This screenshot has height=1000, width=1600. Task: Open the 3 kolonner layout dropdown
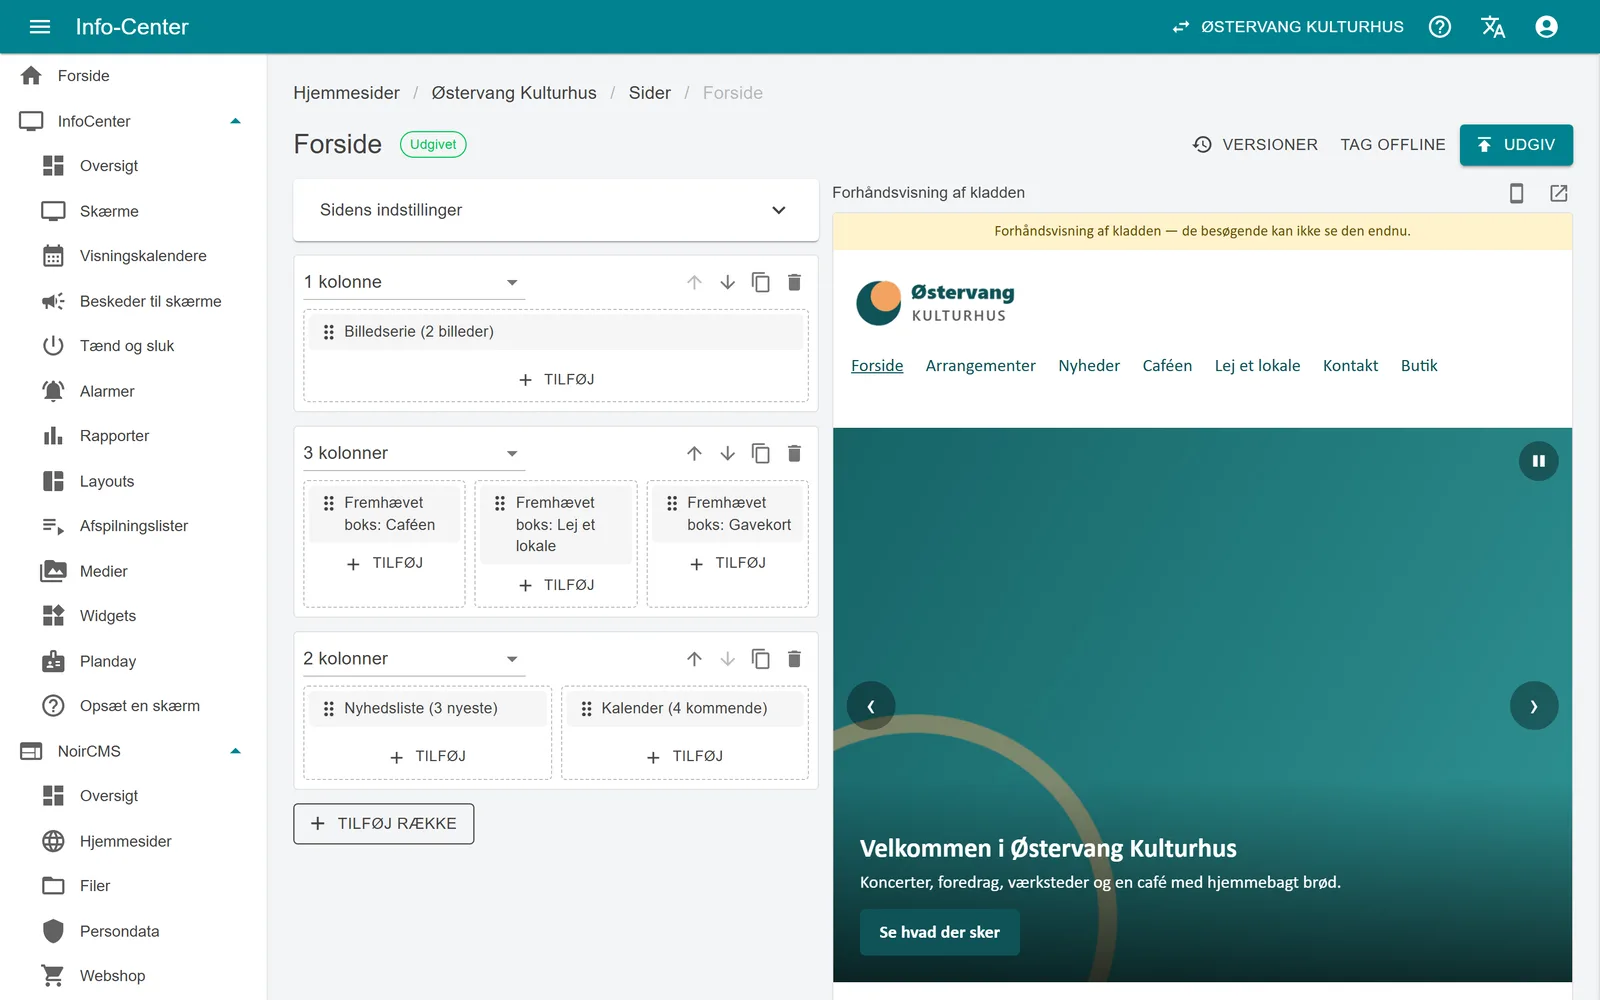[x=414, y=453]
